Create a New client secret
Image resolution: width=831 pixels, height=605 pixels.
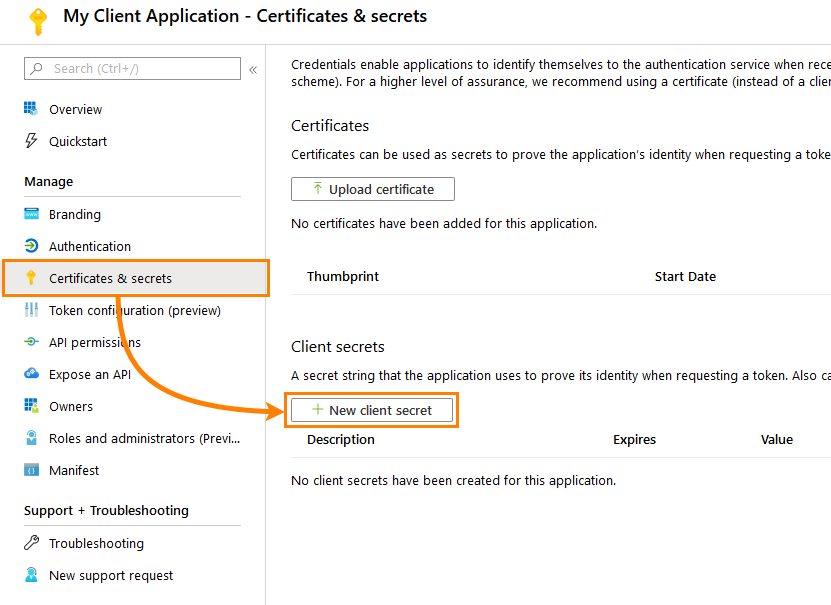pyautogui.click(x=372, y=410)
